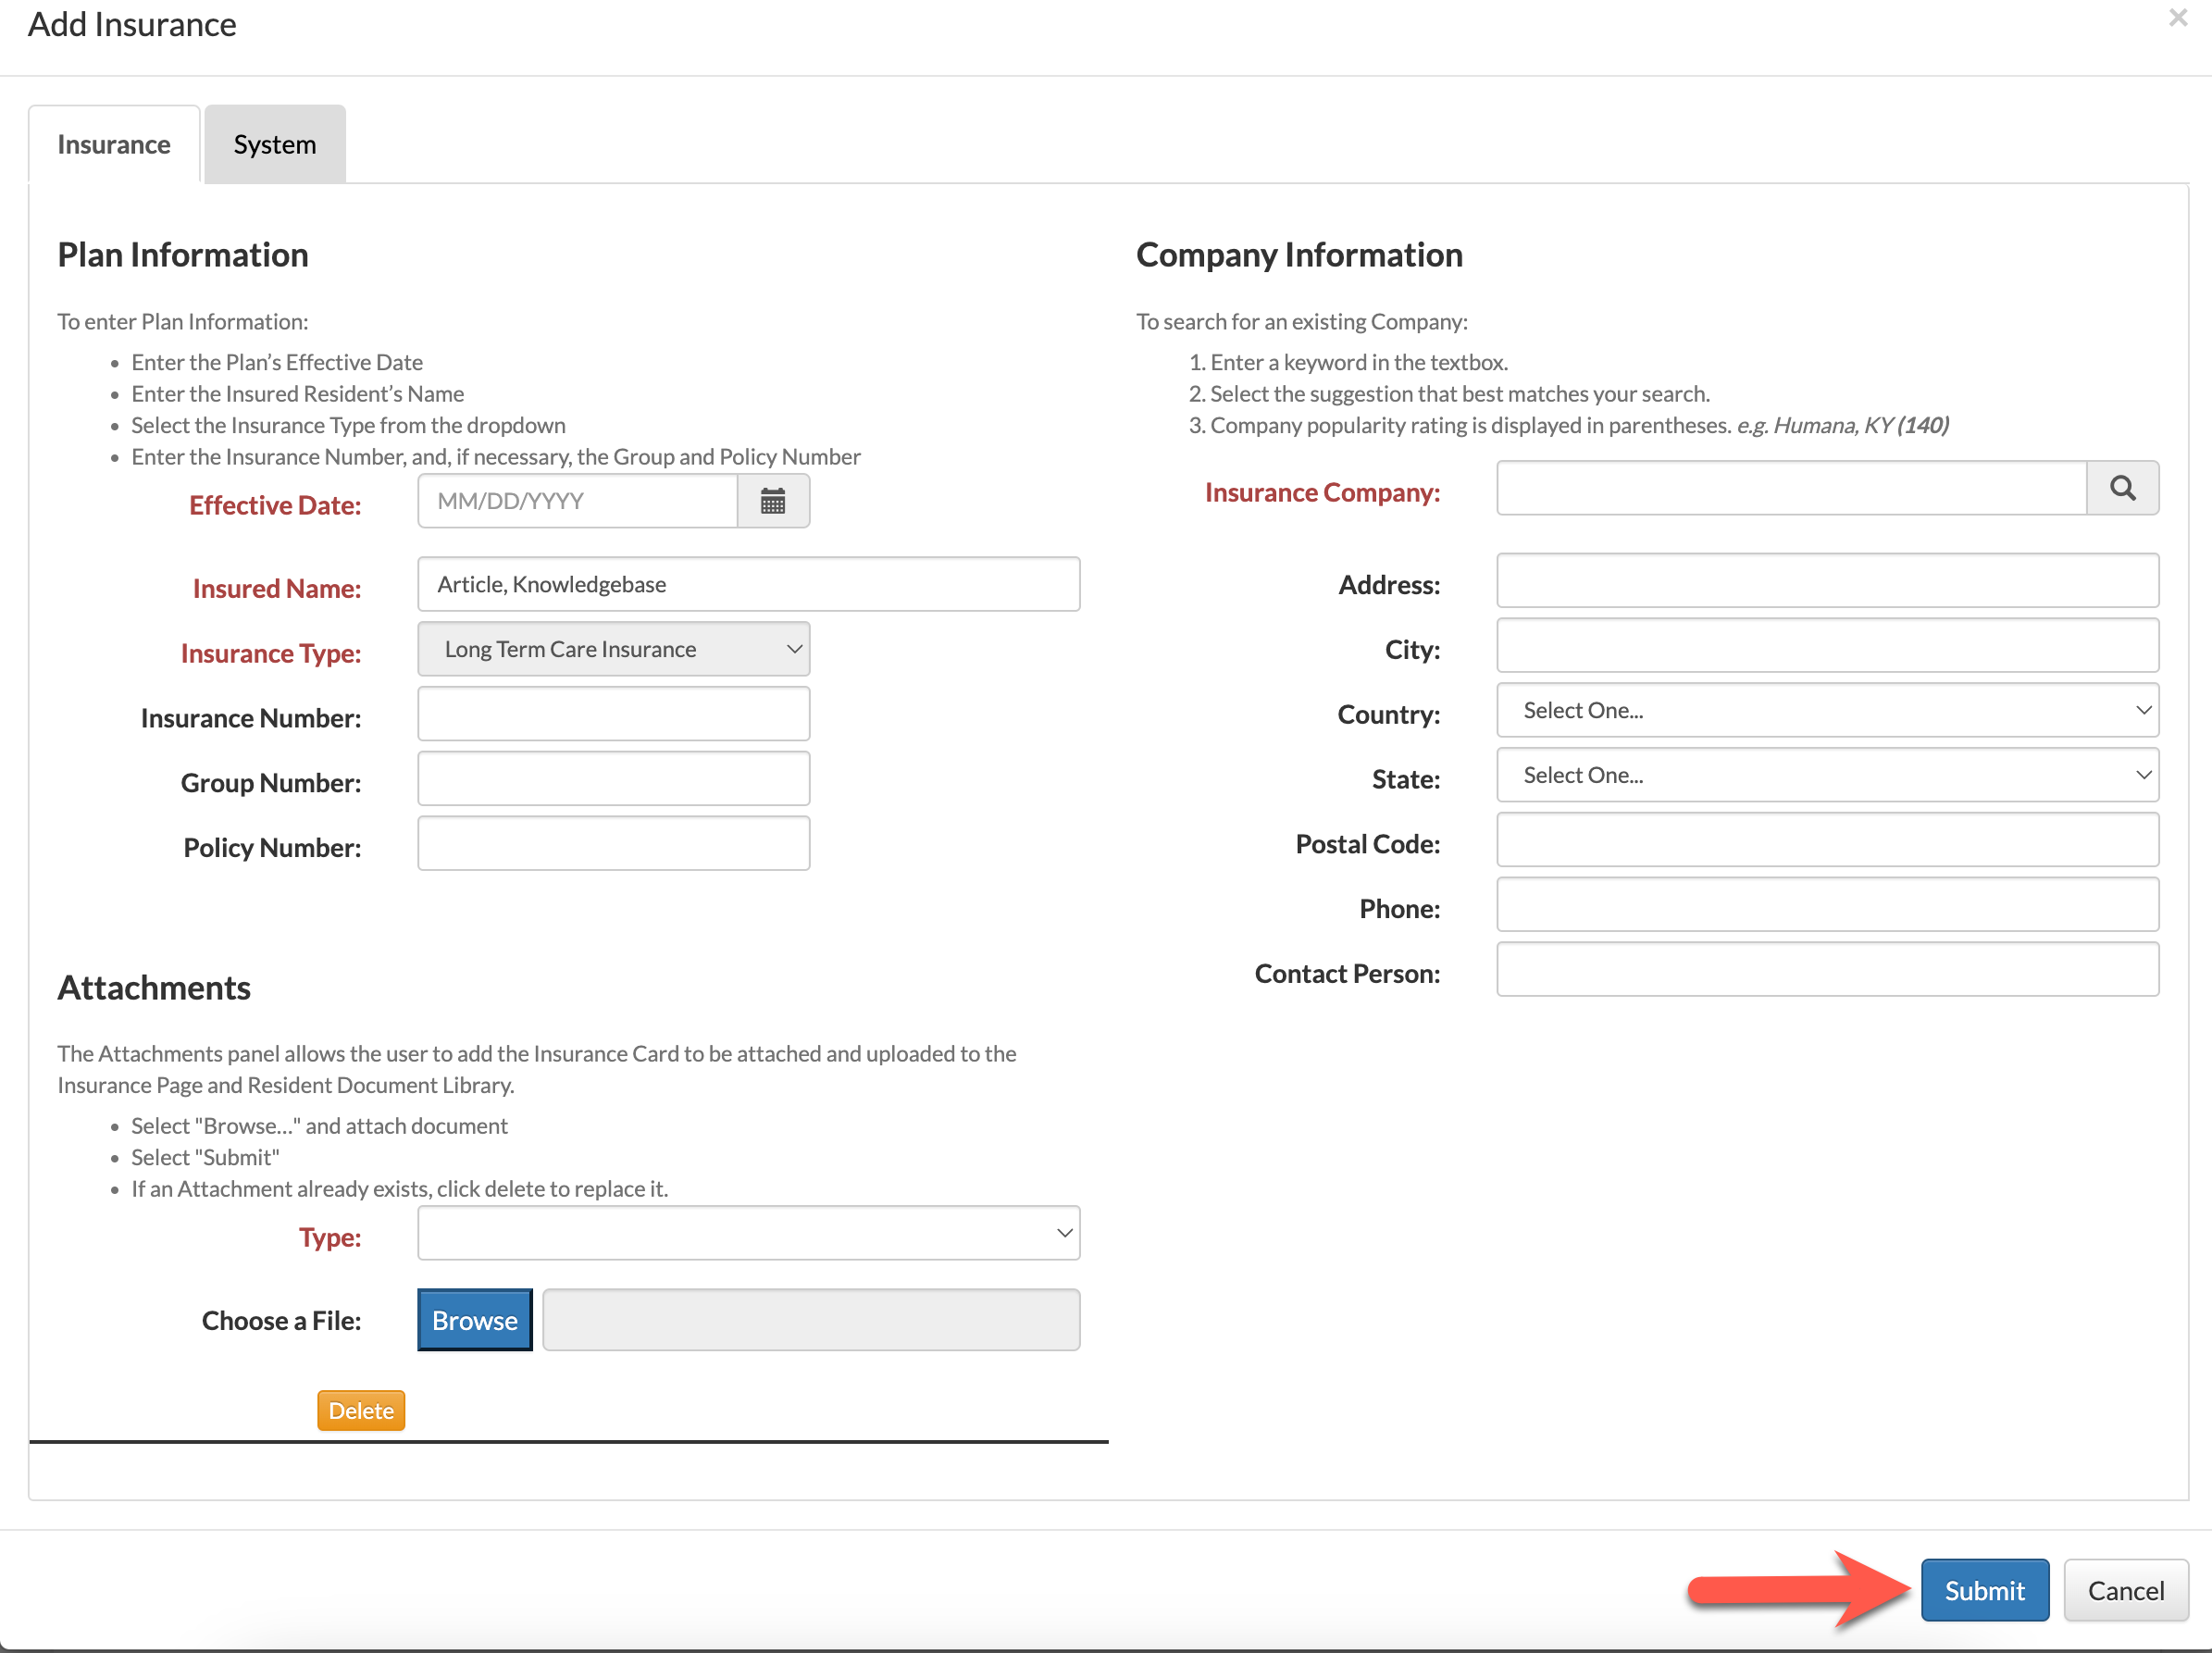Open the Country dropdown
The width and height of the screenshot is (2212, 1653).
1827,710
